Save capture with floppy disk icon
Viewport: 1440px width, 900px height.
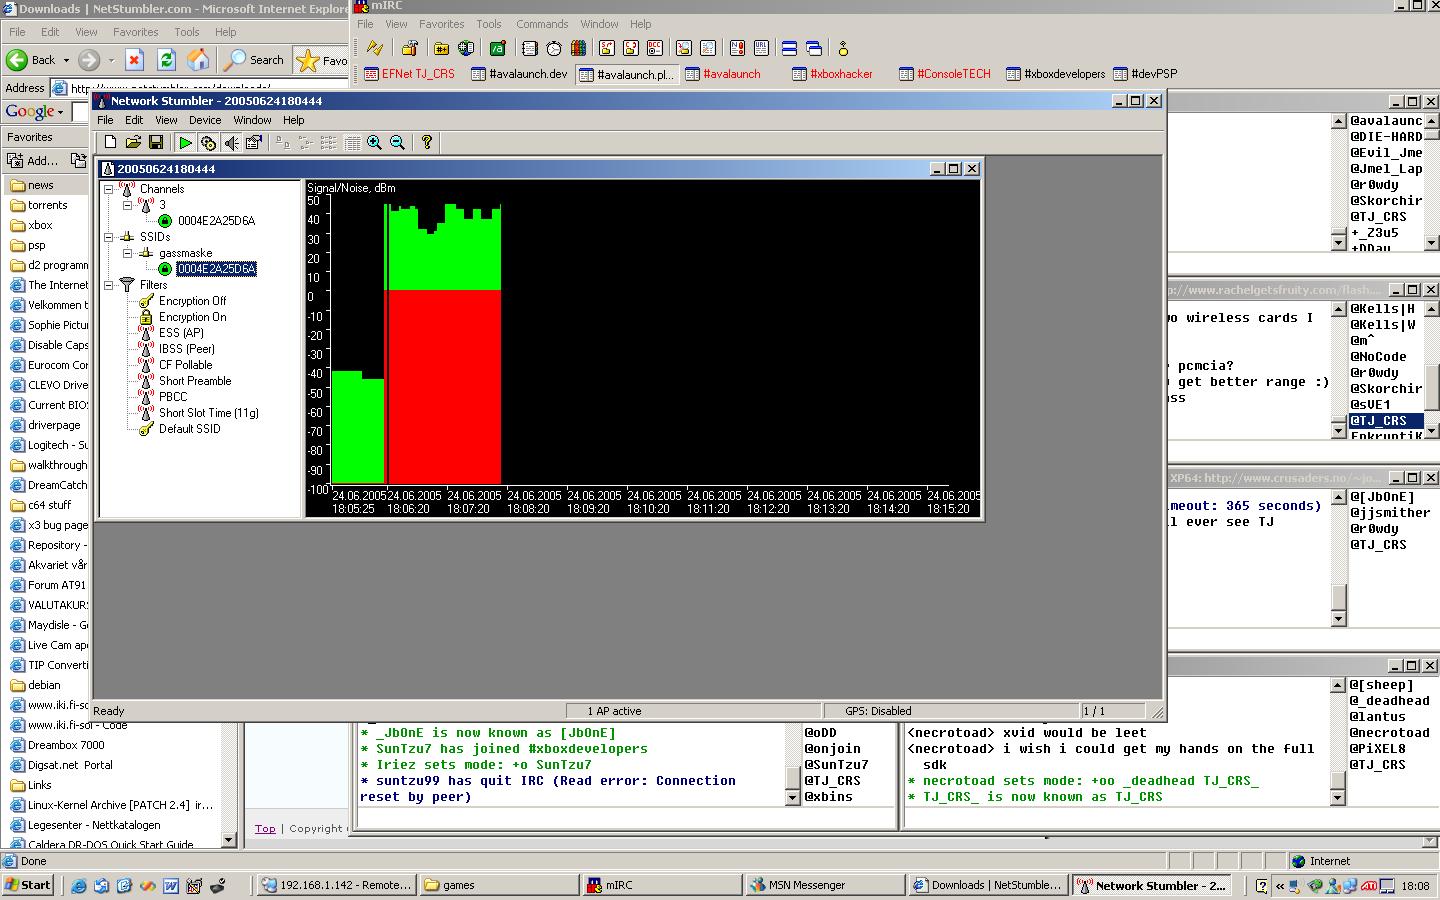156,143
